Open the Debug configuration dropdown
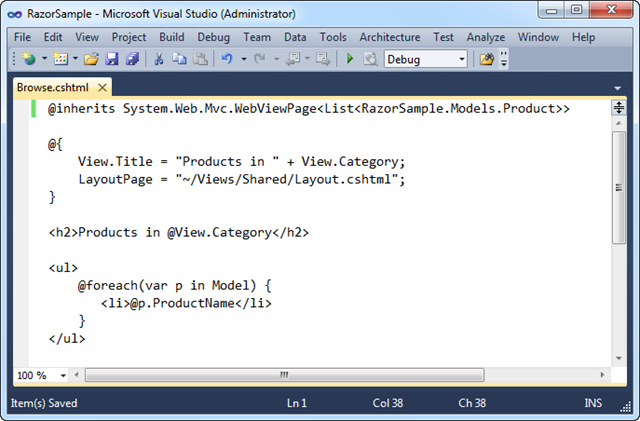Screen dimensions: 640x421 tap(426, 59)
